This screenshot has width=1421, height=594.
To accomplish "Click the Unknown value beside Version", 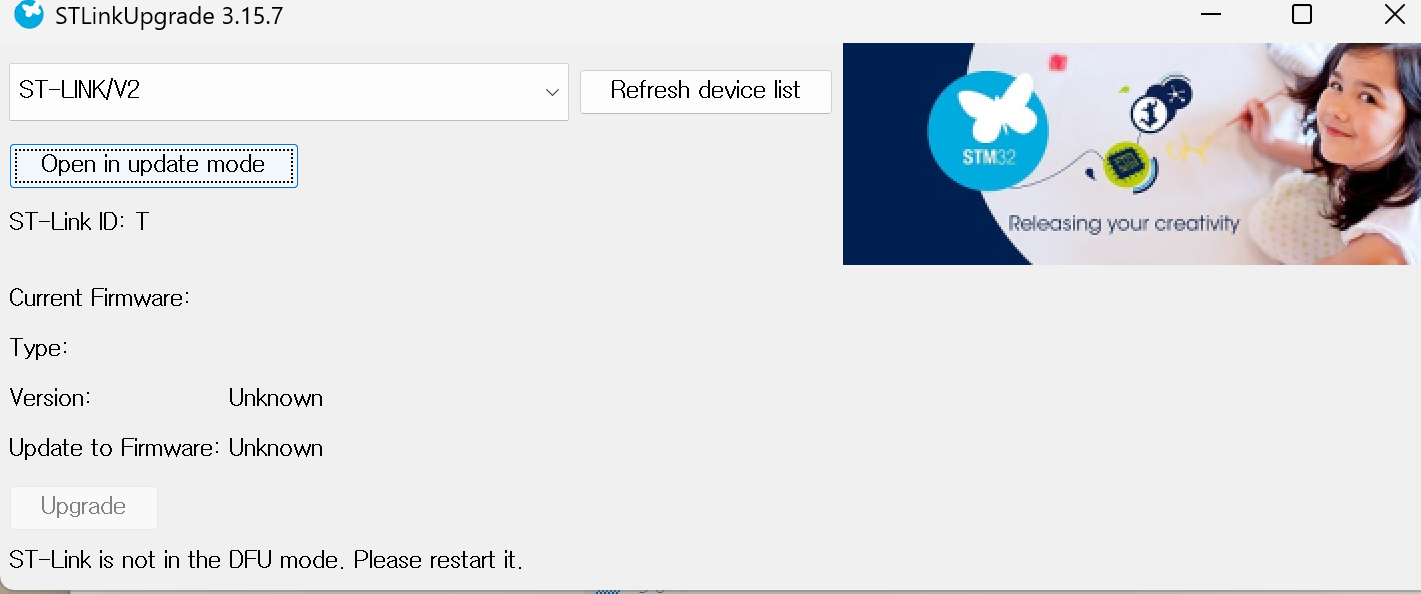I will click(276, 398).
